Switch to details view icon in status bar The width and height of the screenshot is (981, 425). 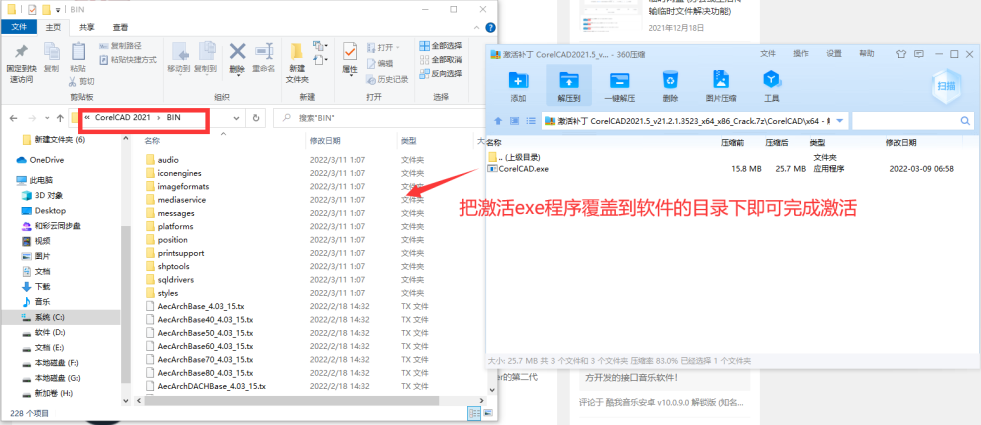point(474,413)
